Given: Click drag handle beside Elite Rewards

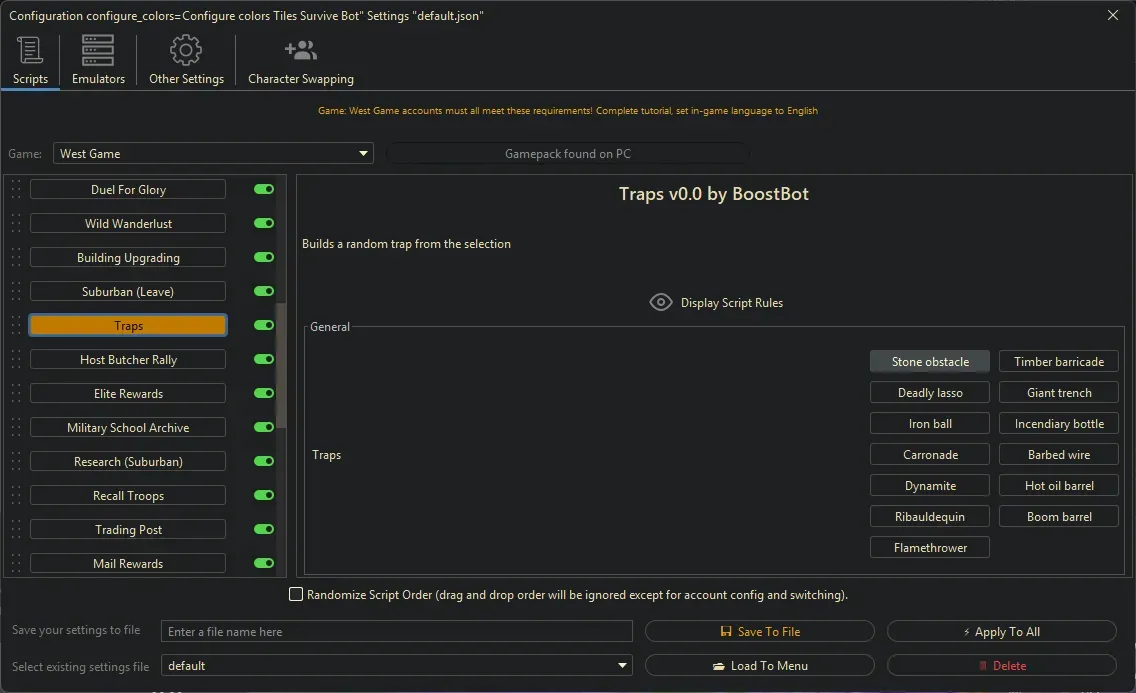Looking at the screenshot, I should pos(15,394).
